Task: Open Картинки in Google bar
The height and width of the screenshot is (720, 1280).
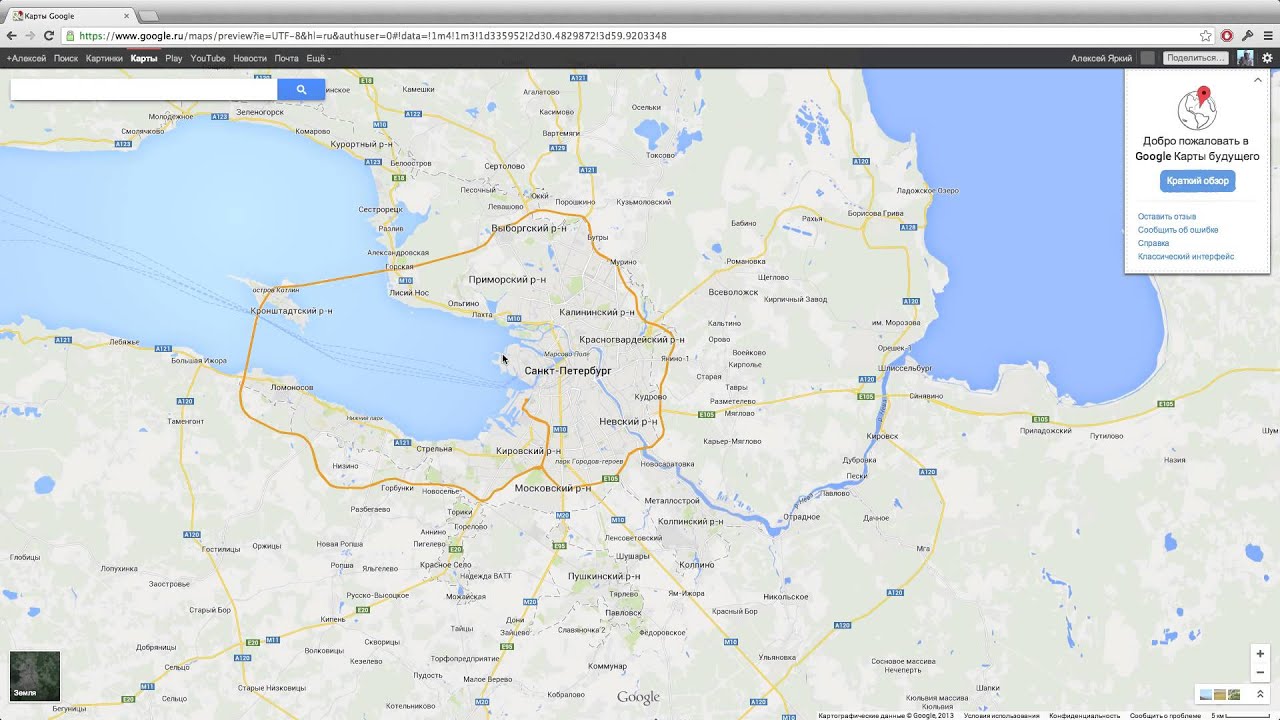Action: click(x=104, y=58)
